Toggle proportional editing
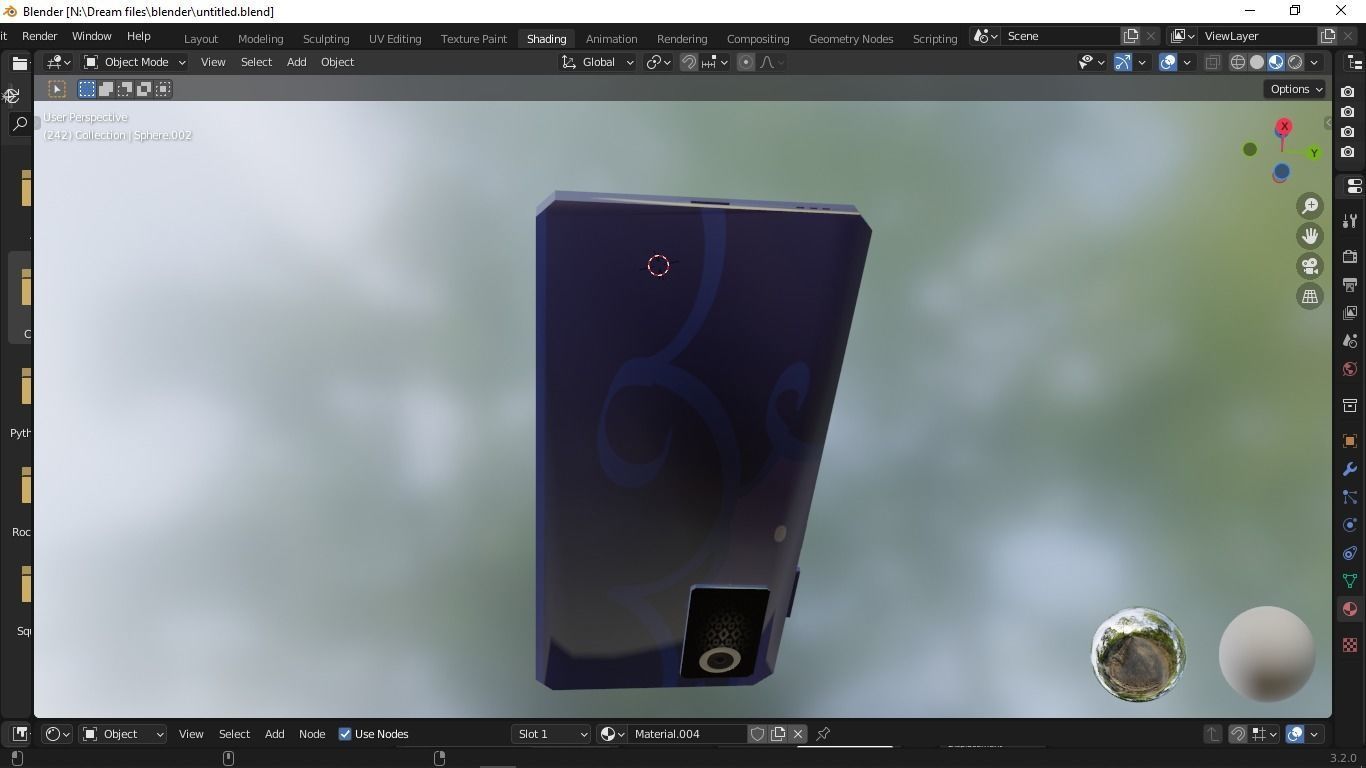 point(746,62)
